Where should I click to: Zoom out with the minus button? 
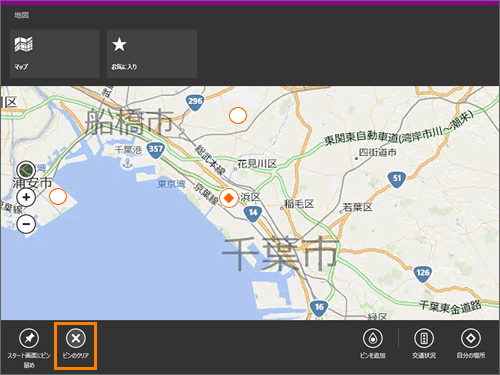26,224
